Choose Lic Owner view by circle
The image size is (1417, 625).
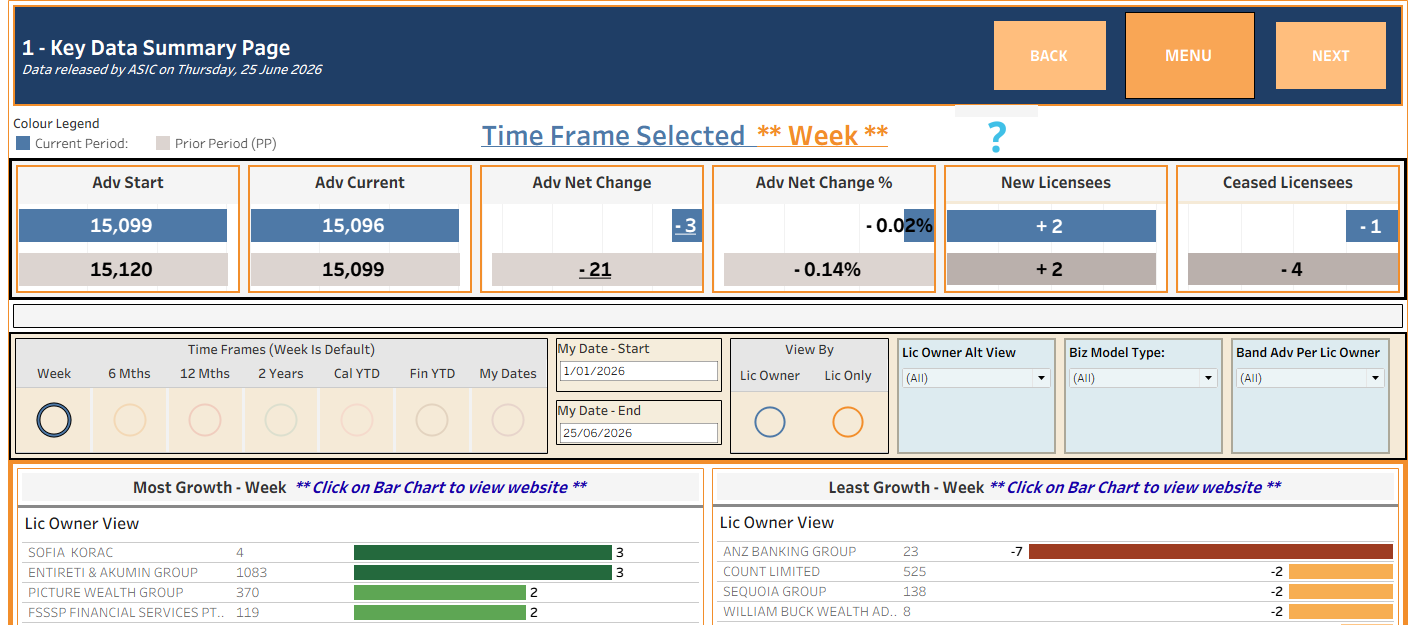770,422
